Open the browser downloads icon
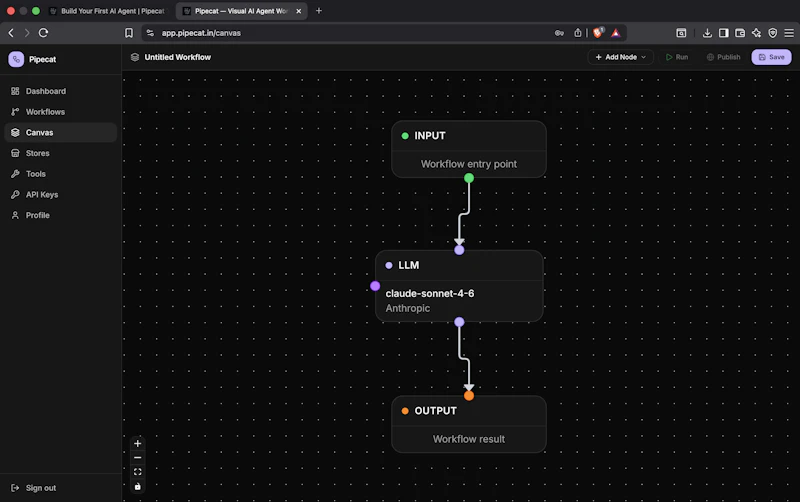 pos(707,33)
